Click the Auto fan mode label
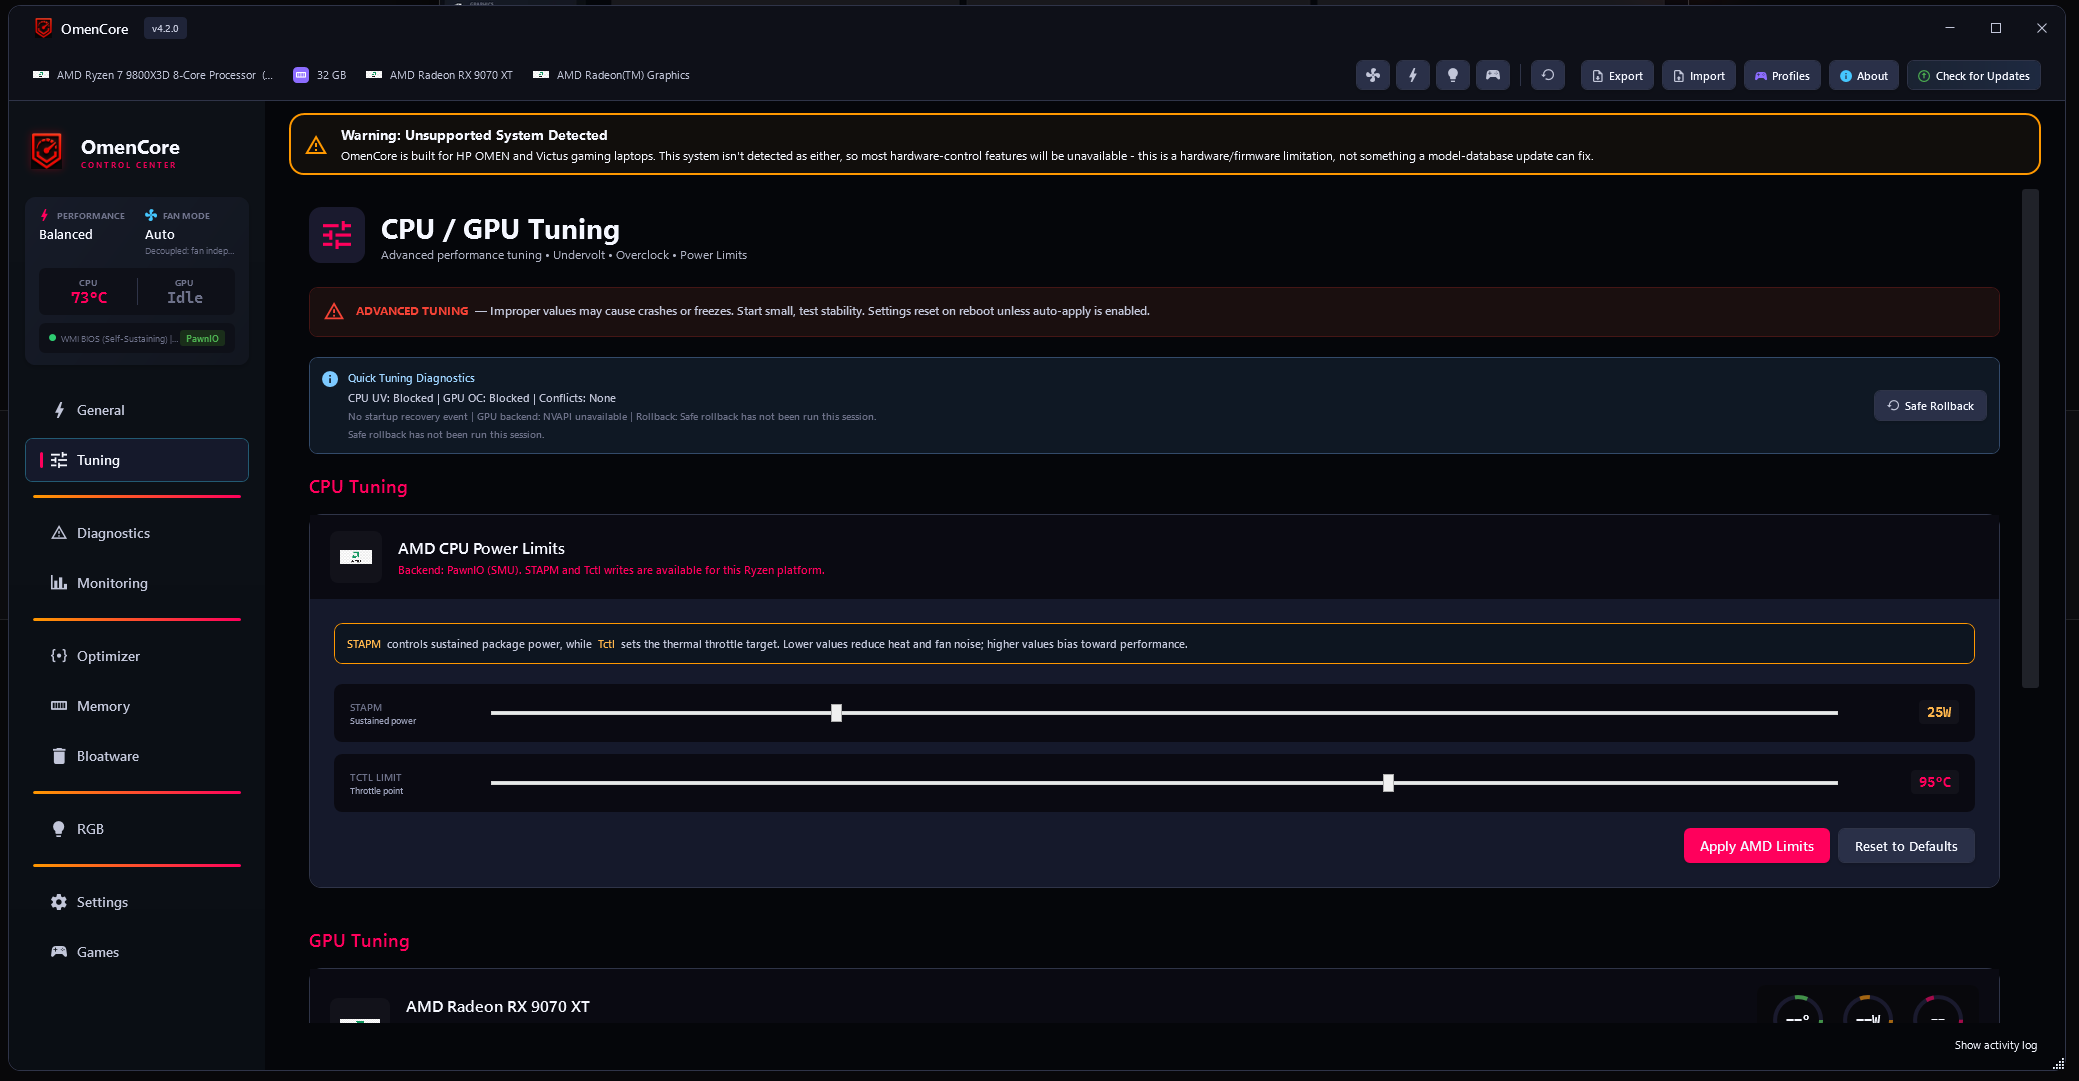Screen dimensions: 2079x1081 pyautogui.click(x=160, y=234)
